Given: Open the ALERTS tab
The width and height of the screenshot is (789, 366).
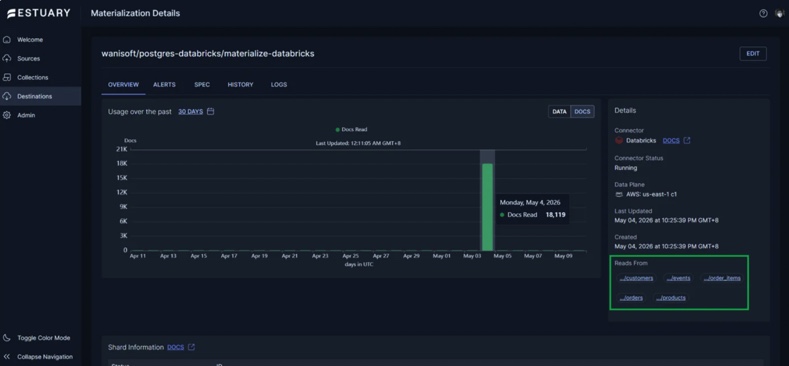Looking at the screenshot, I should (x=165, y=85).
